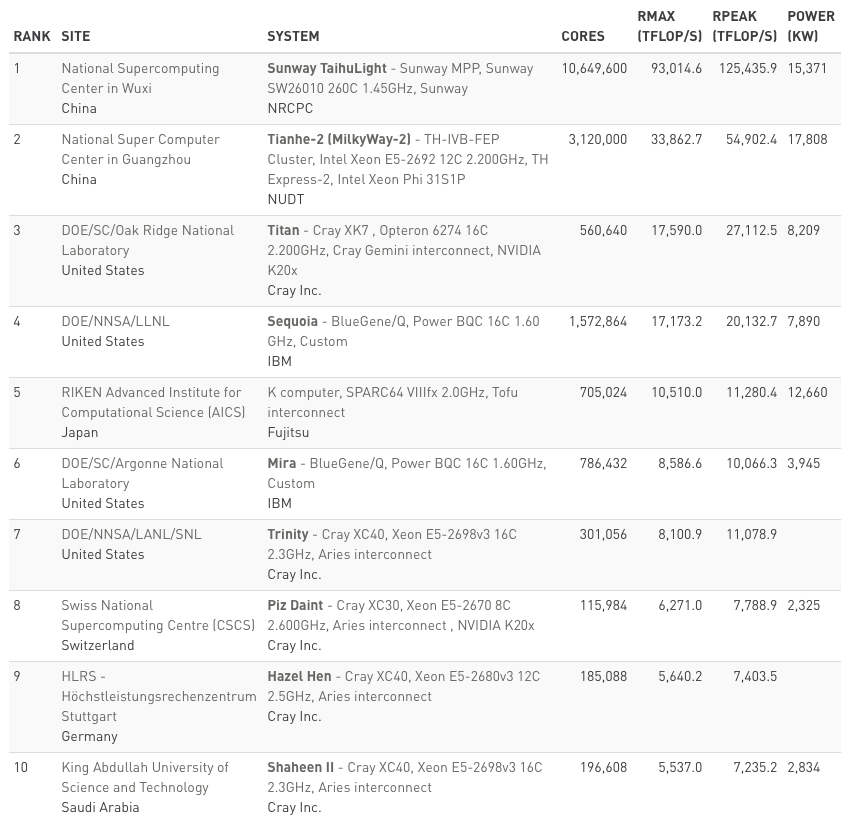This screenshot has width=852, height=836.
Task: Click the K computer system description
Action: [x=392, y=393]
